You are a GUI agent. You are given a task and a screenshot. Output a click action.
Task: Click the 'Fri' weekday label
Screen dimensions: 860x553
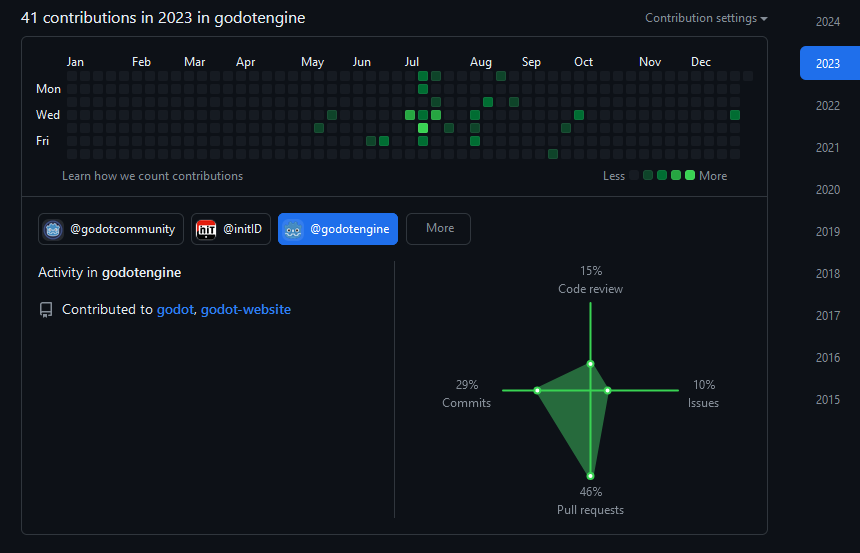click(42, 141)
